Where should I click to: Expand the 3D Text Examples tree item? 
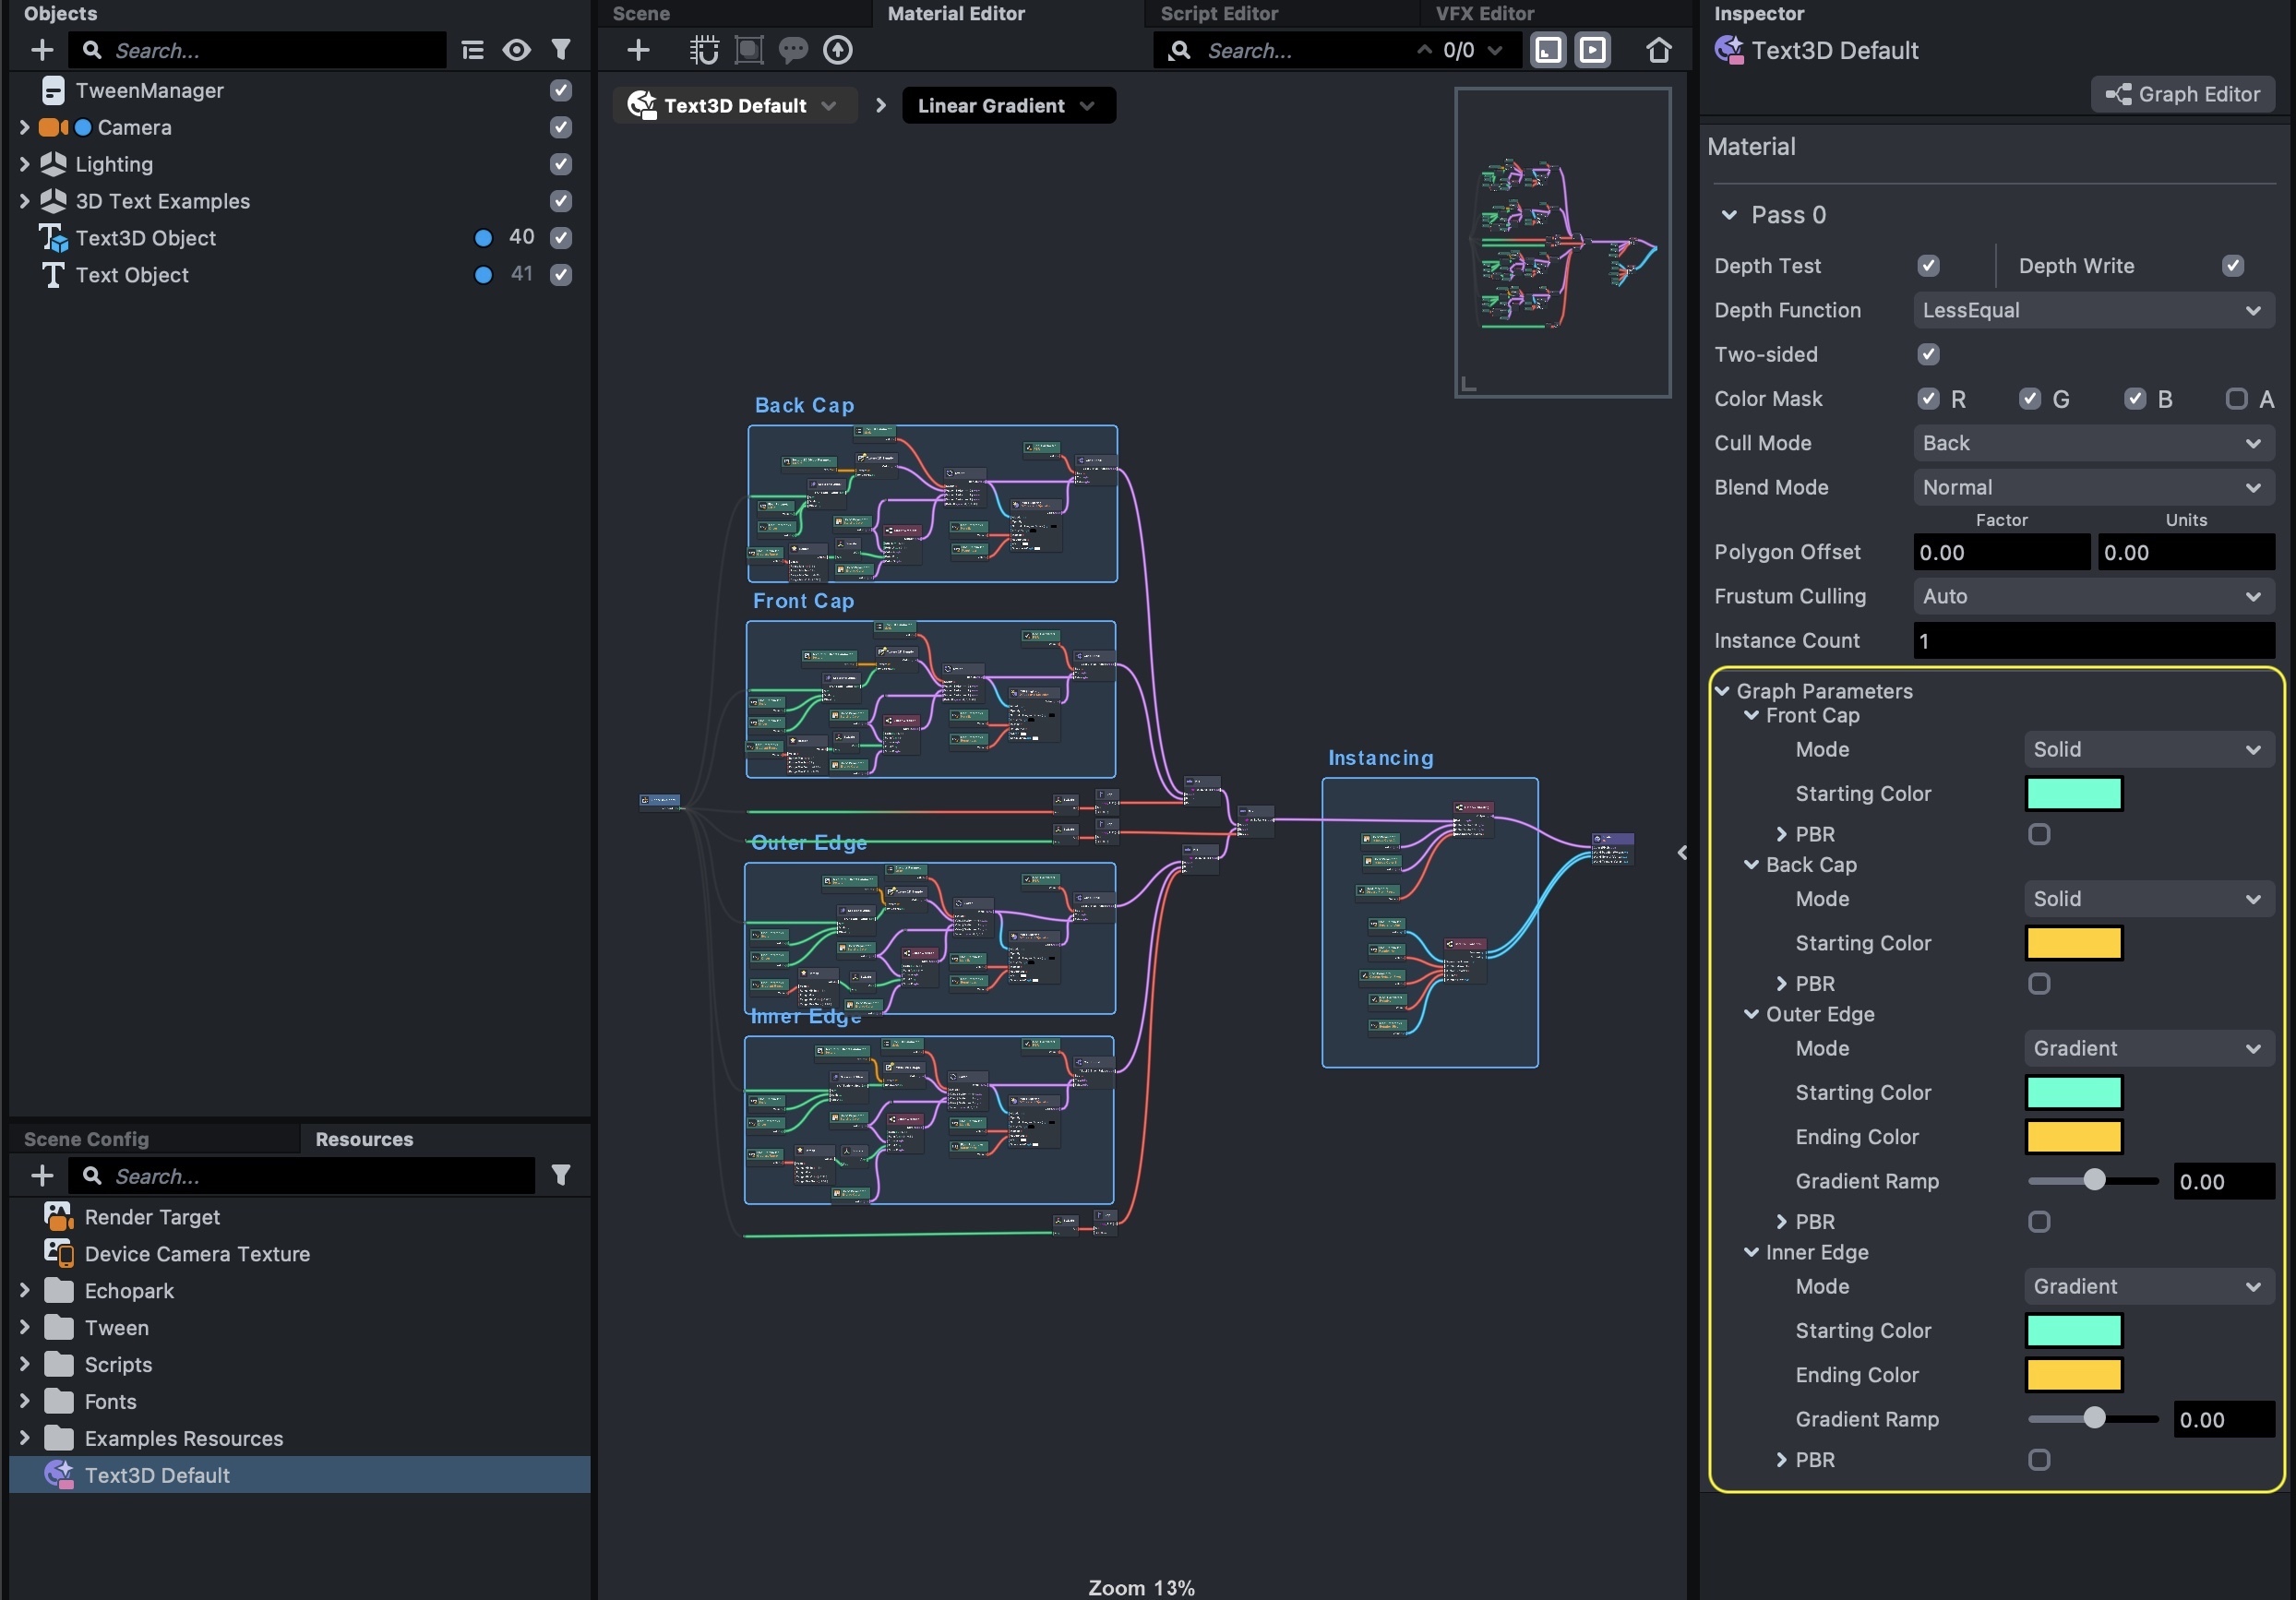(x=24, y=201)
